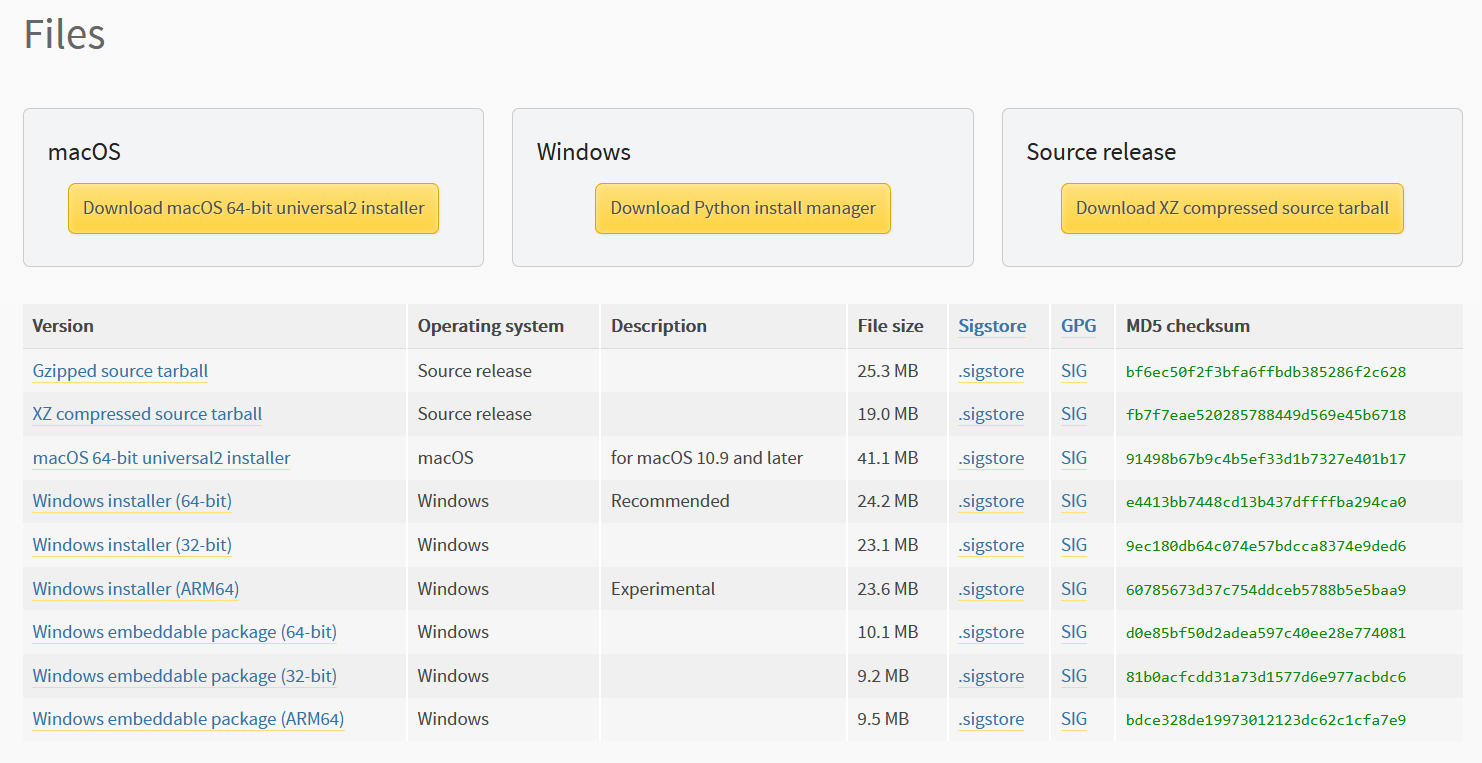
Task: Select the checksum starting with bf6ec50f
Action: 1266,372
